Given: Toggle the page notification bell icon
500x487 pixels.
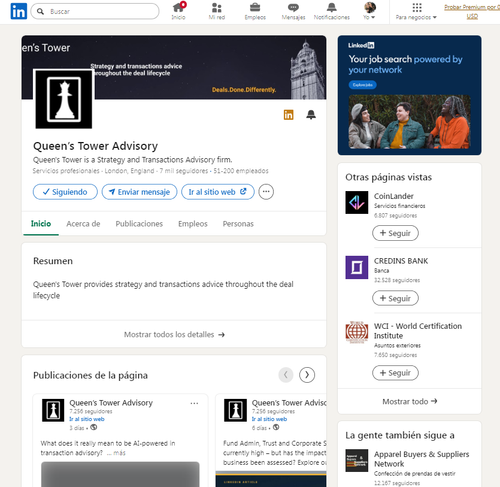Looking at the screenshot, I should tap(311, 115).
